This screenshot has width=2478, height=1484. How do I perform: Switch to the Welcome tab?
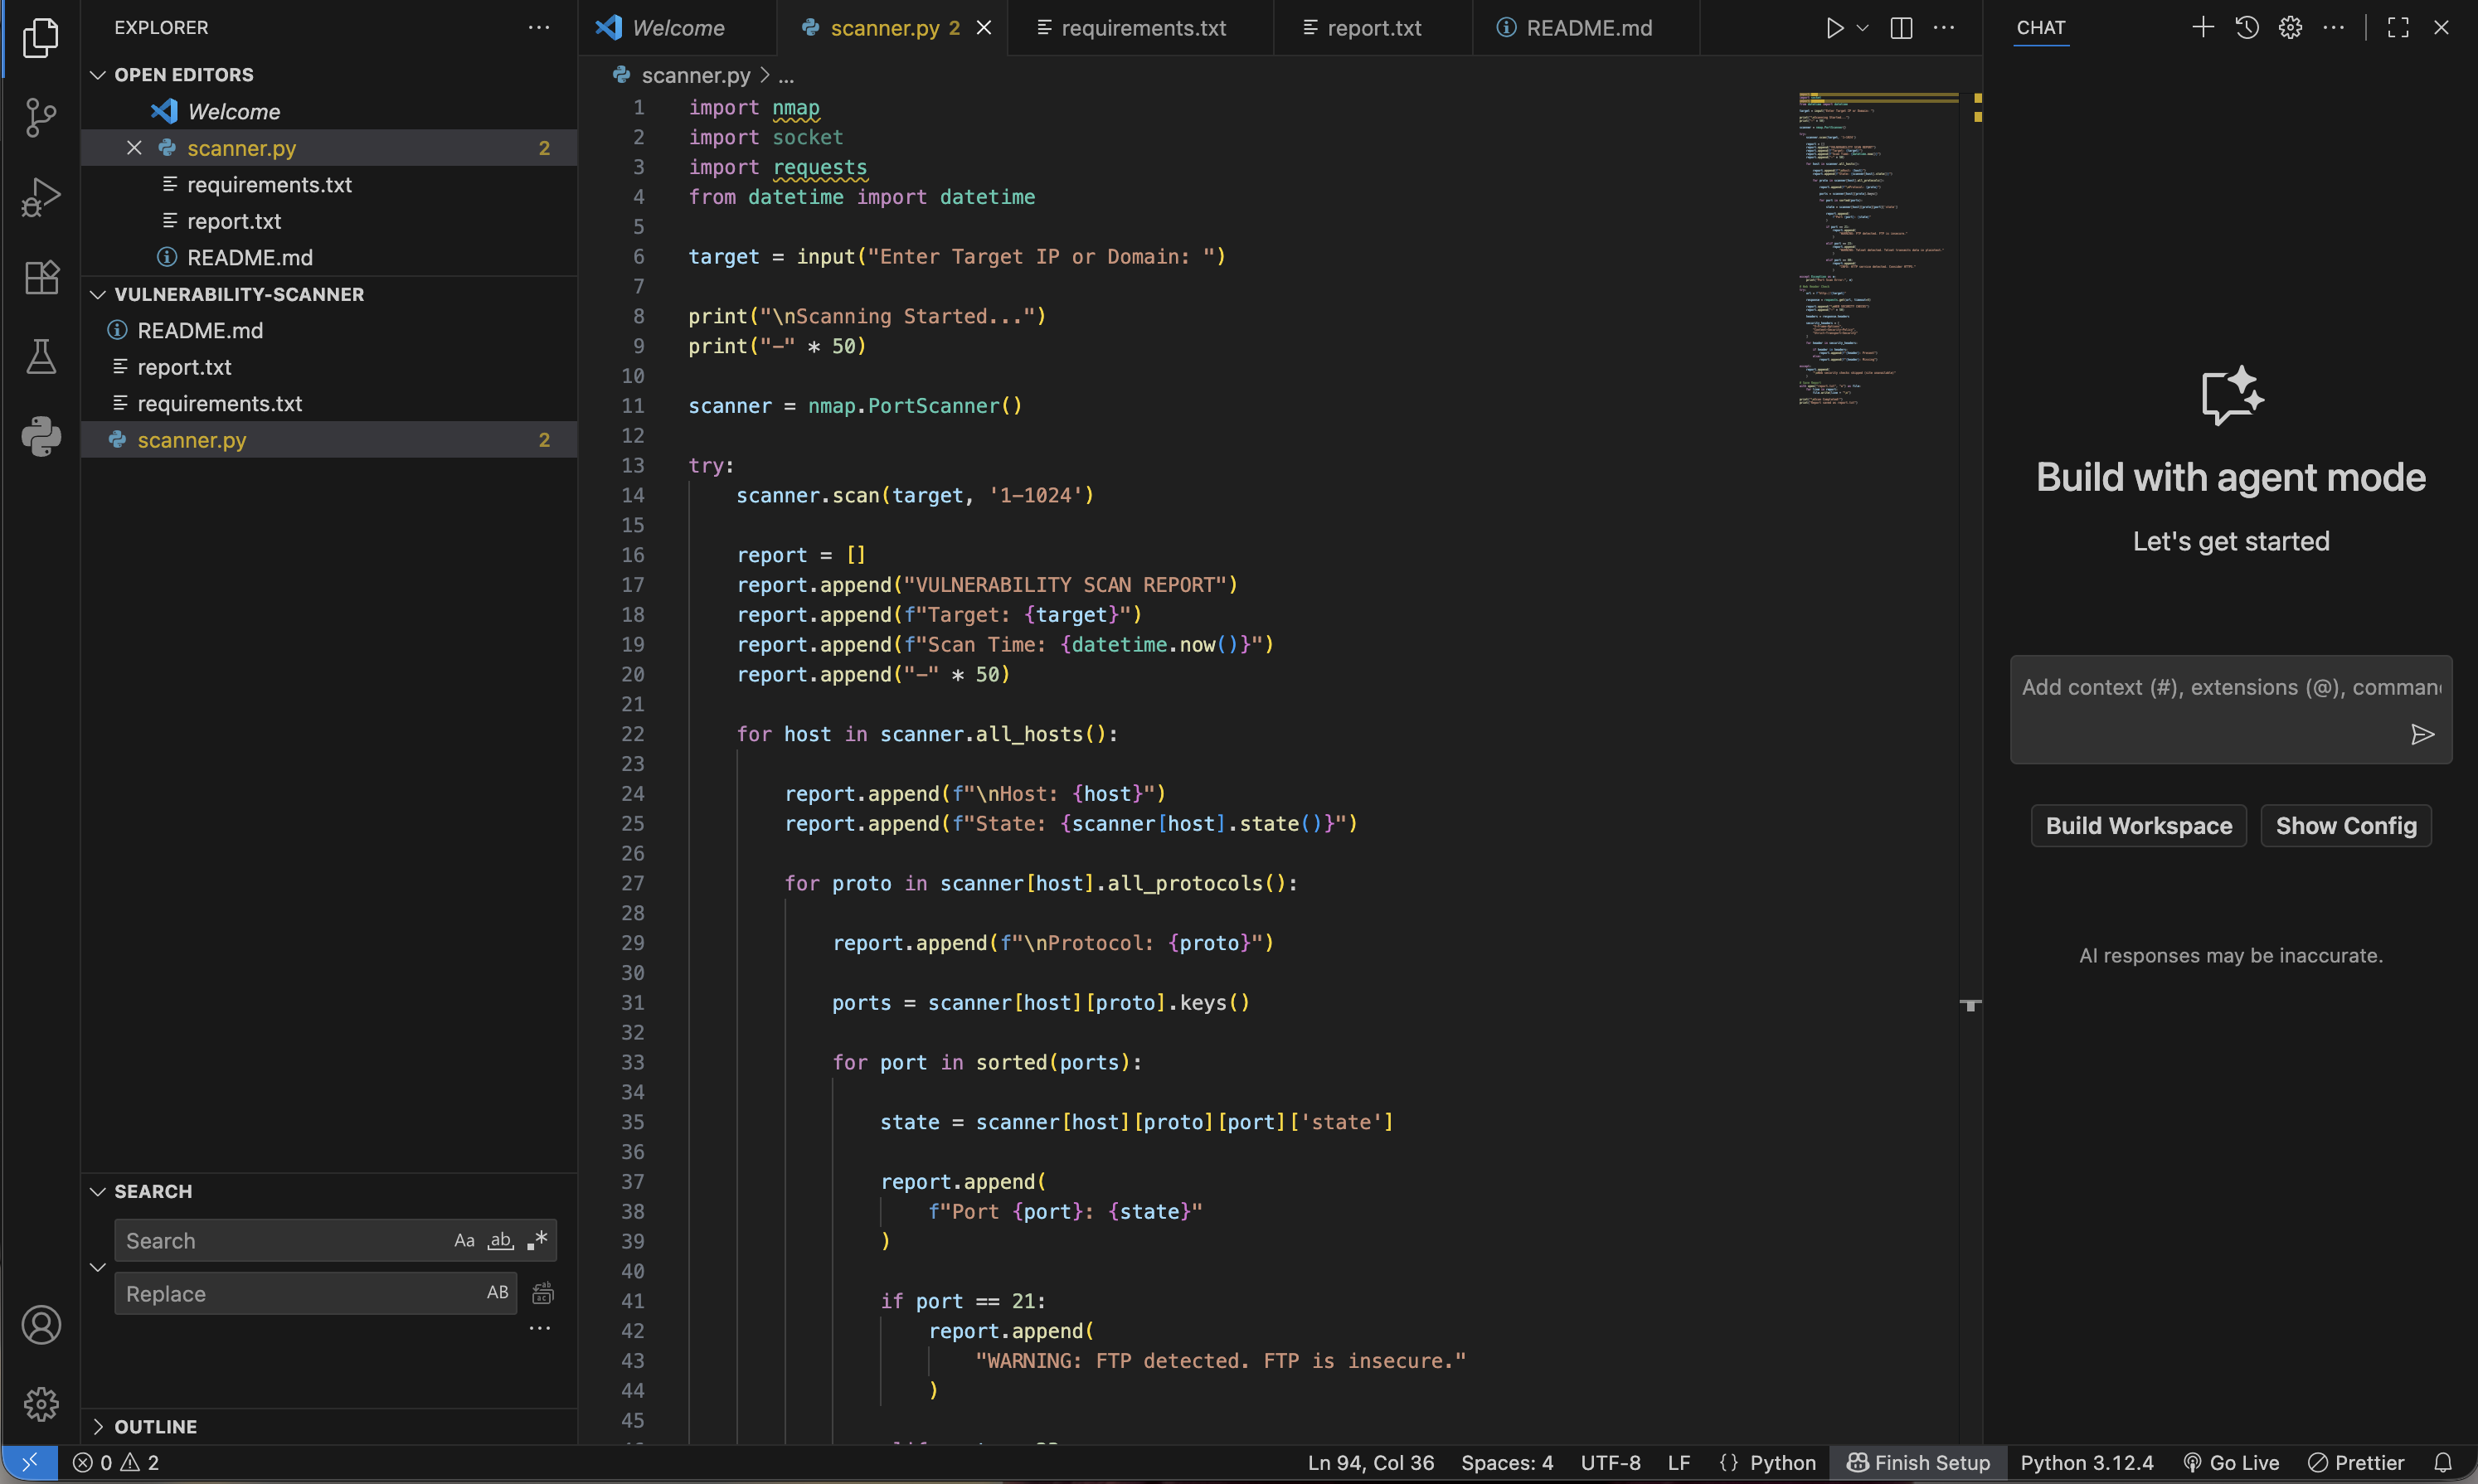click(677, 28)
